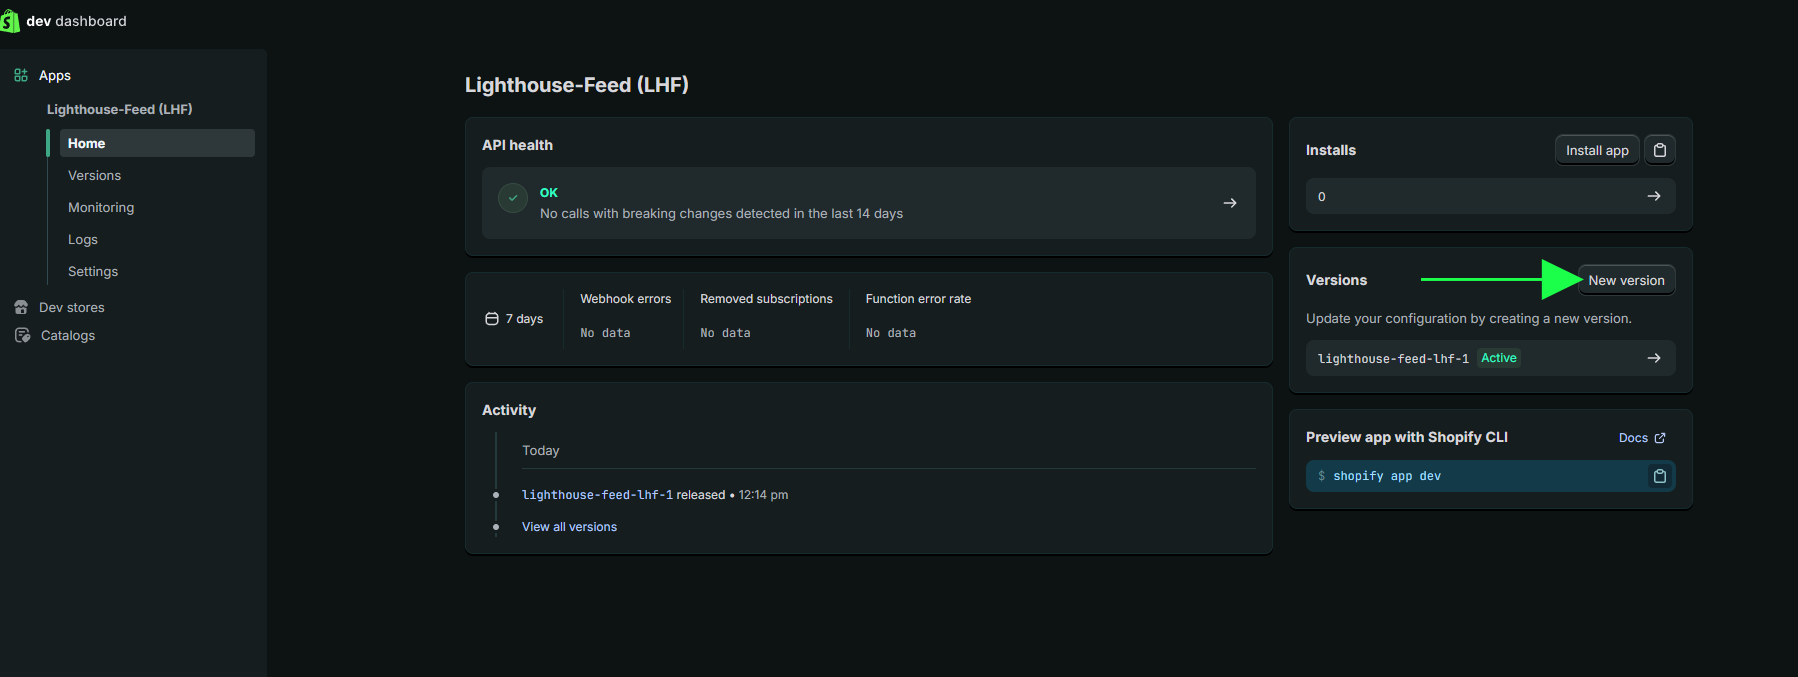Click the external link icon beside Docs
1798x677 pixels.
click(x=1660, y=438)
